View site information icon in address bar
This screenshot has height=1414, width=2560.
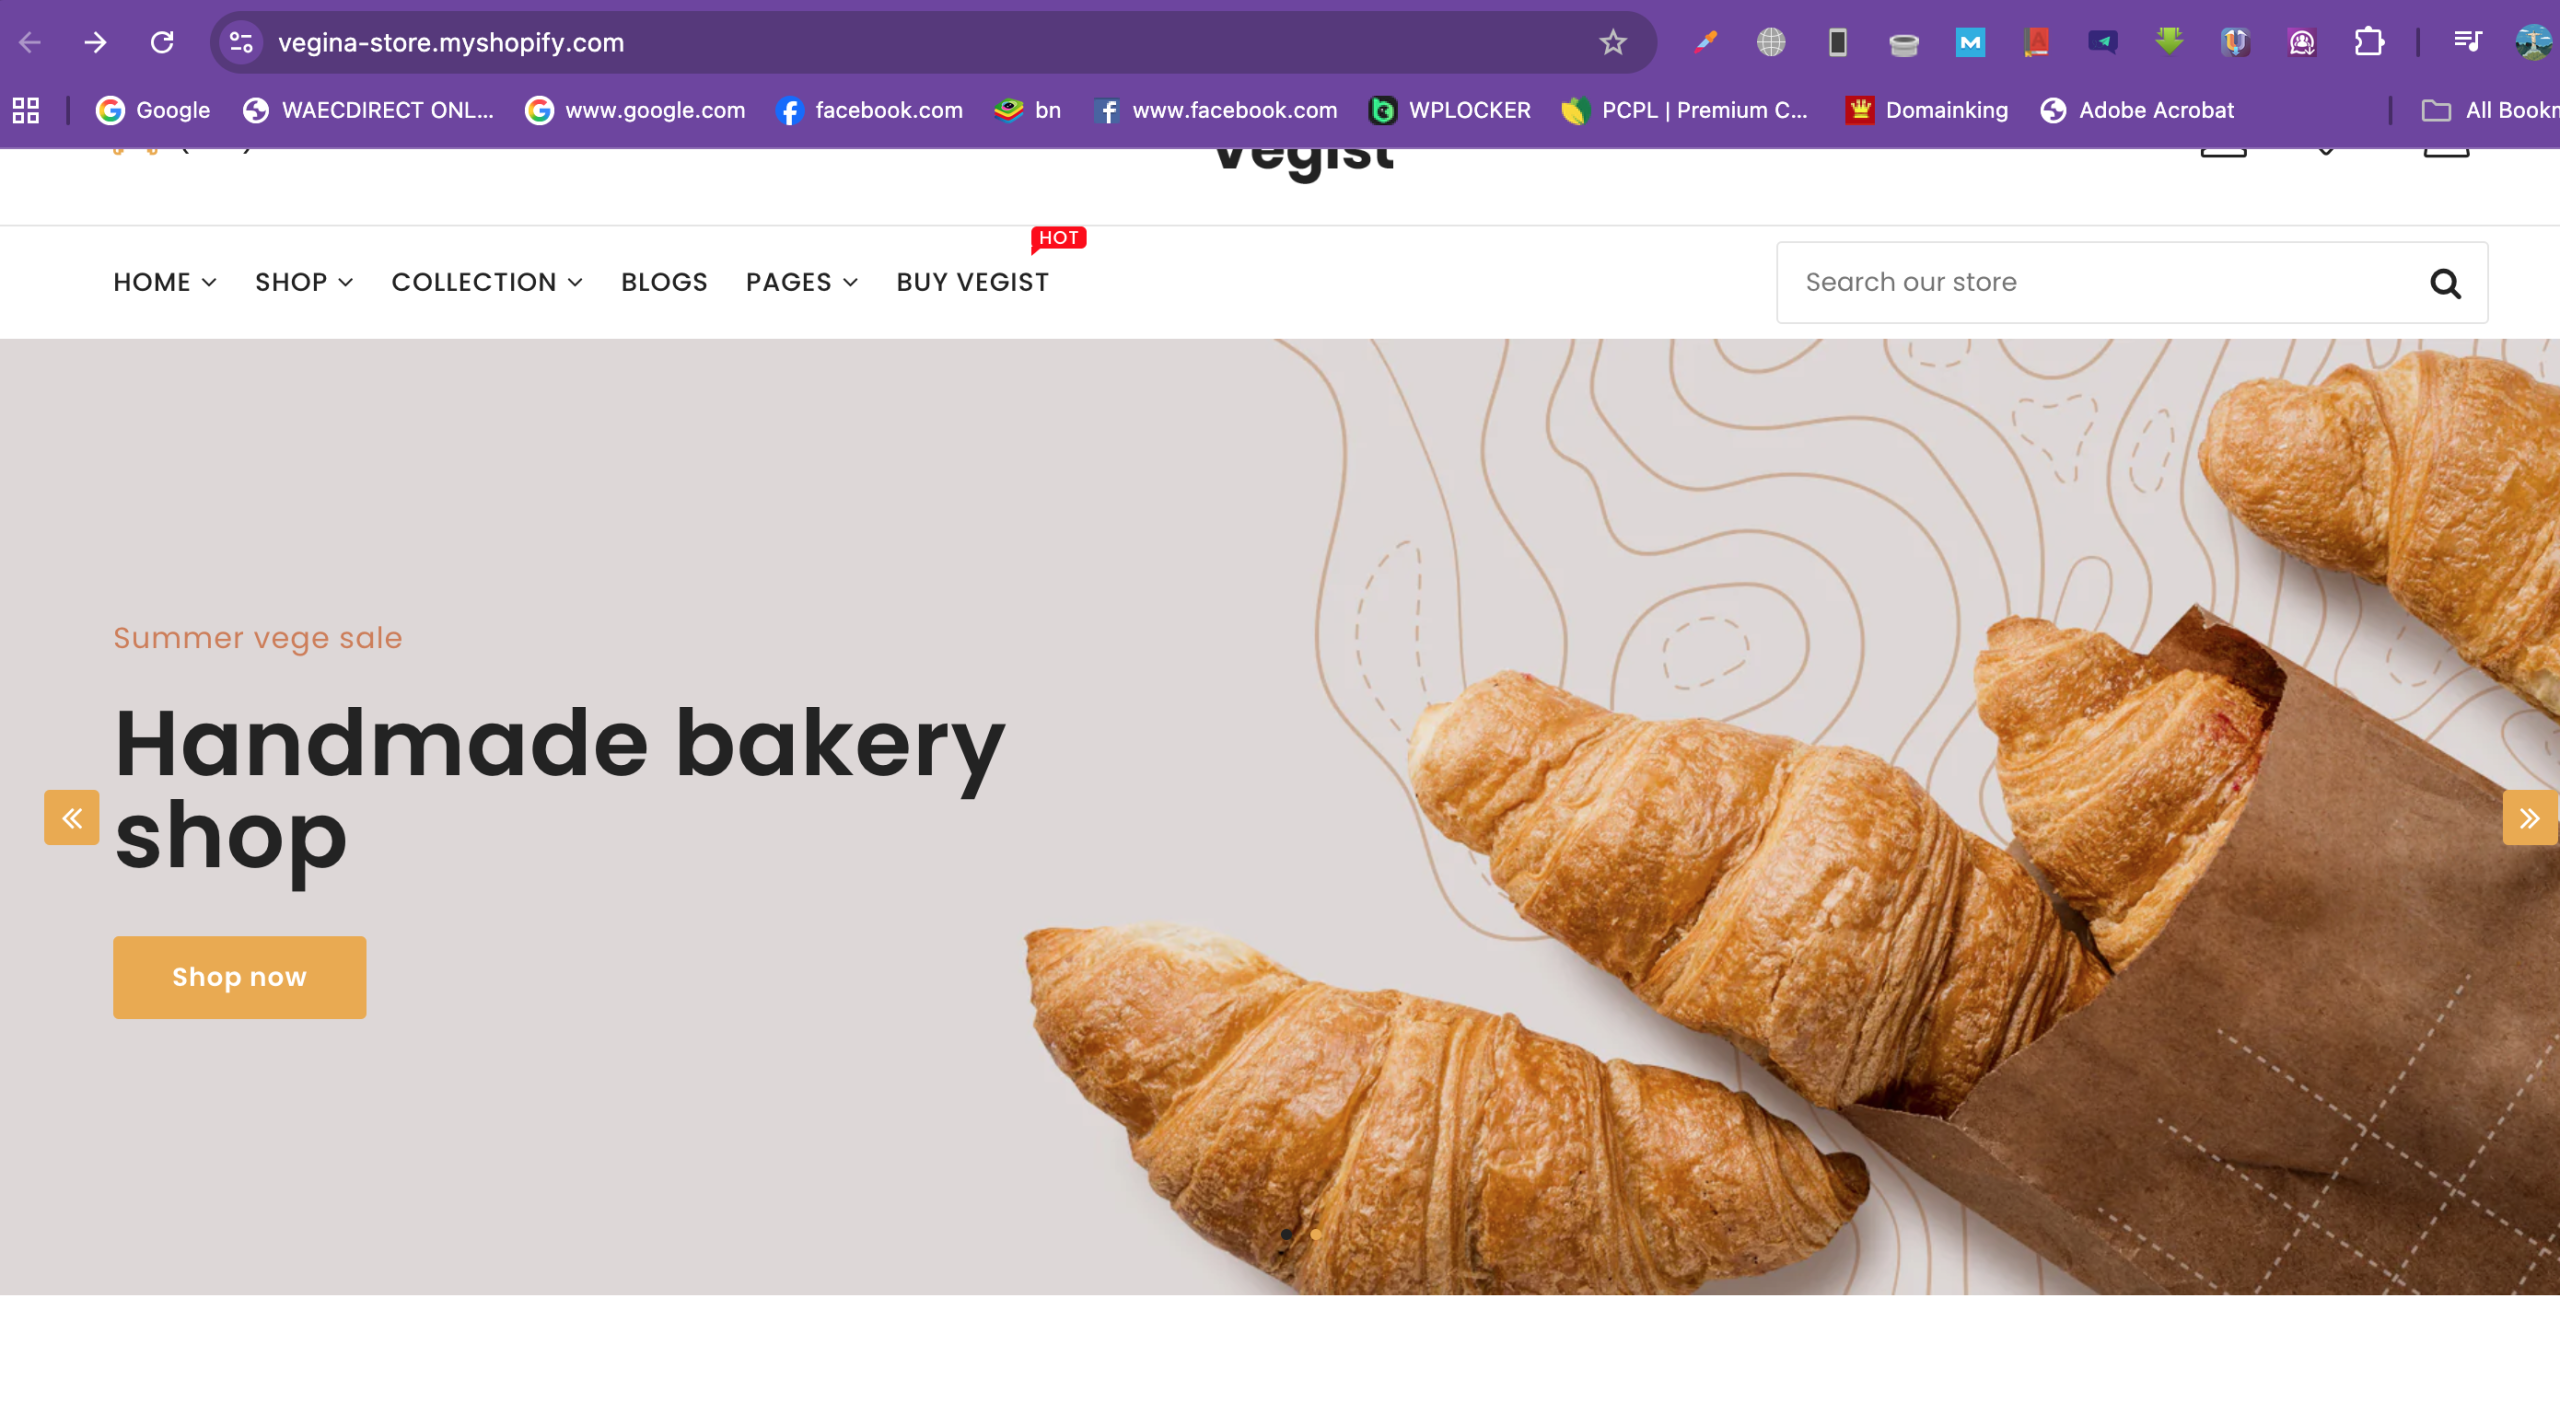tap(241, 43)
